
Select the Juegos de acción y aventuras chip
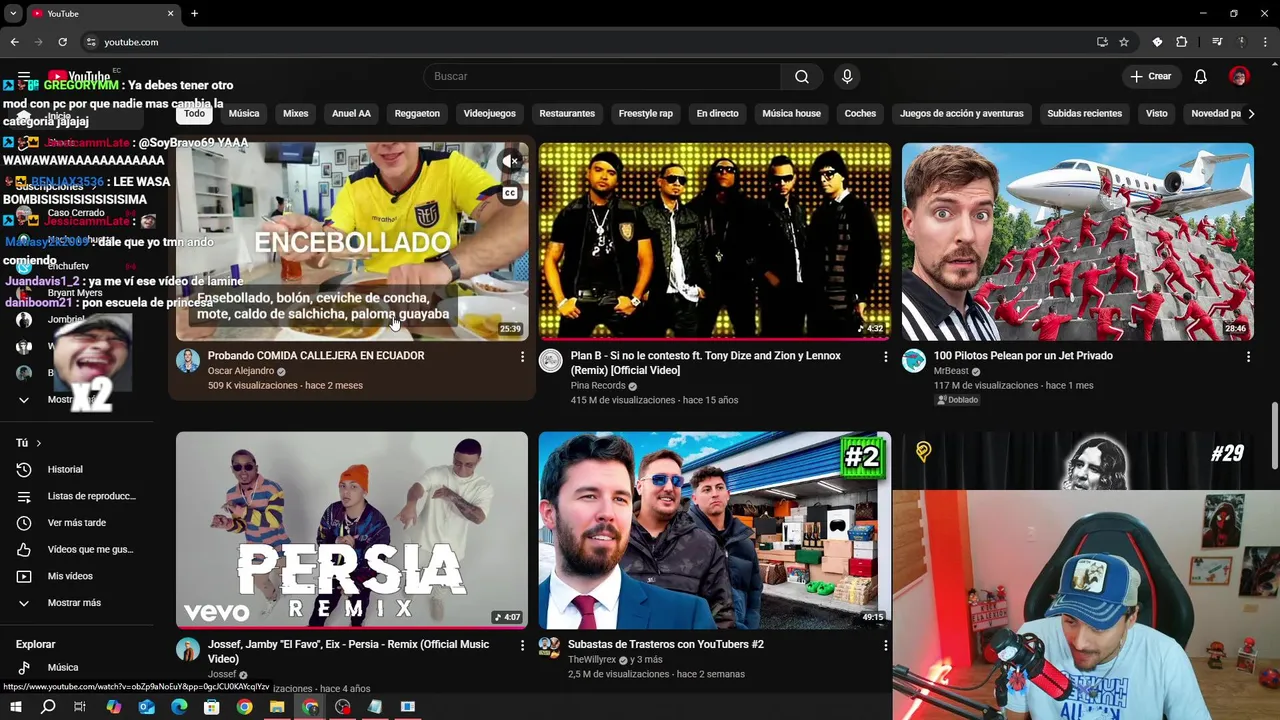tap(962, 114)
